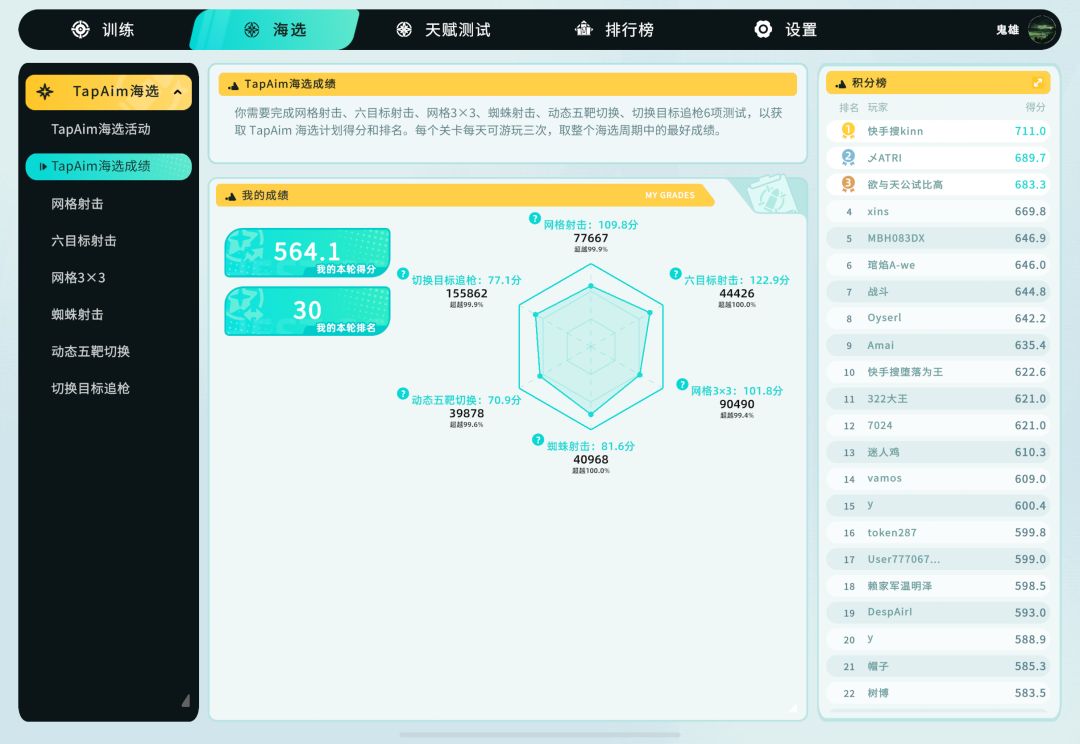This screenshot has height=744, width=1080.
Task: Select TapAim海选成绩 in sidebar
Action: [109, 166]
